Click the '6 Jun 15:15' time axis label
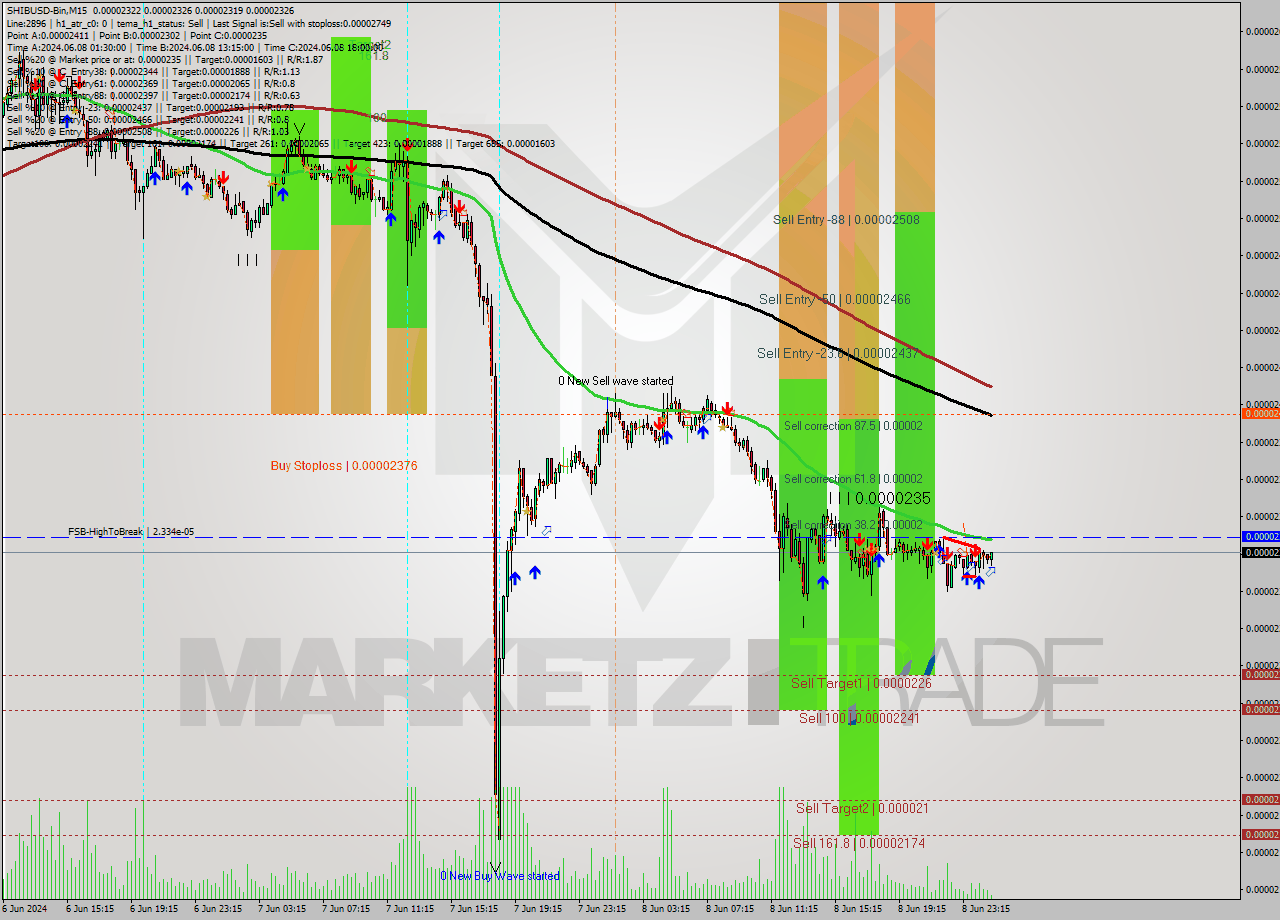This screenshot has height=920, width=1280. [90, 909]
